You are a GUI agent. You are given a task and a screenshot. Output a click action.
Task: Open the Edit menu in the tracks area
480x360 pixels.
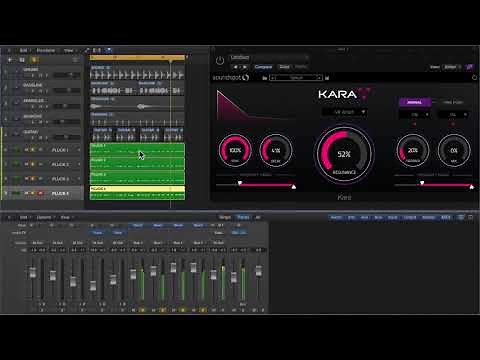coord(23,51)
